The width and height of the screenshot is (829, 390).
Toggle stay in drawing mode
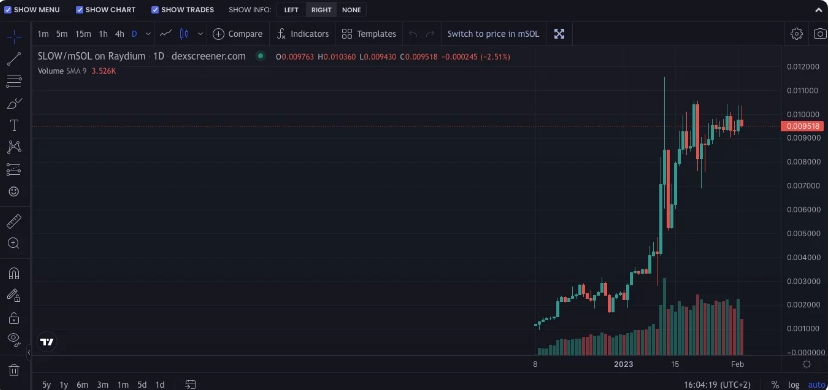click(14, 295)
